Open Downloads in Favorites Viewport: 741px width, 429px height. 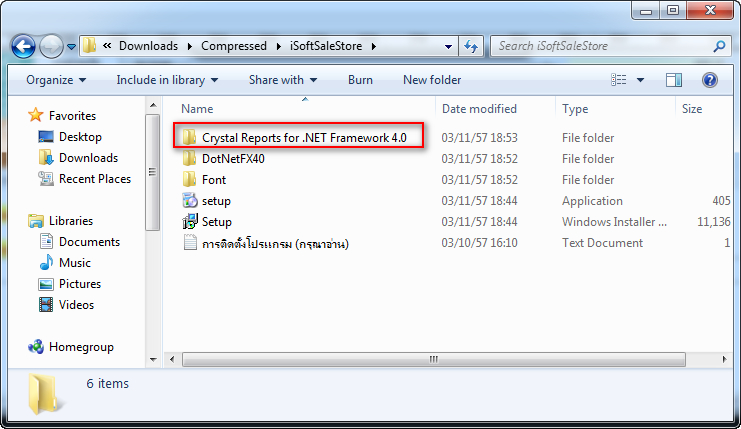[x=88, y=158]
